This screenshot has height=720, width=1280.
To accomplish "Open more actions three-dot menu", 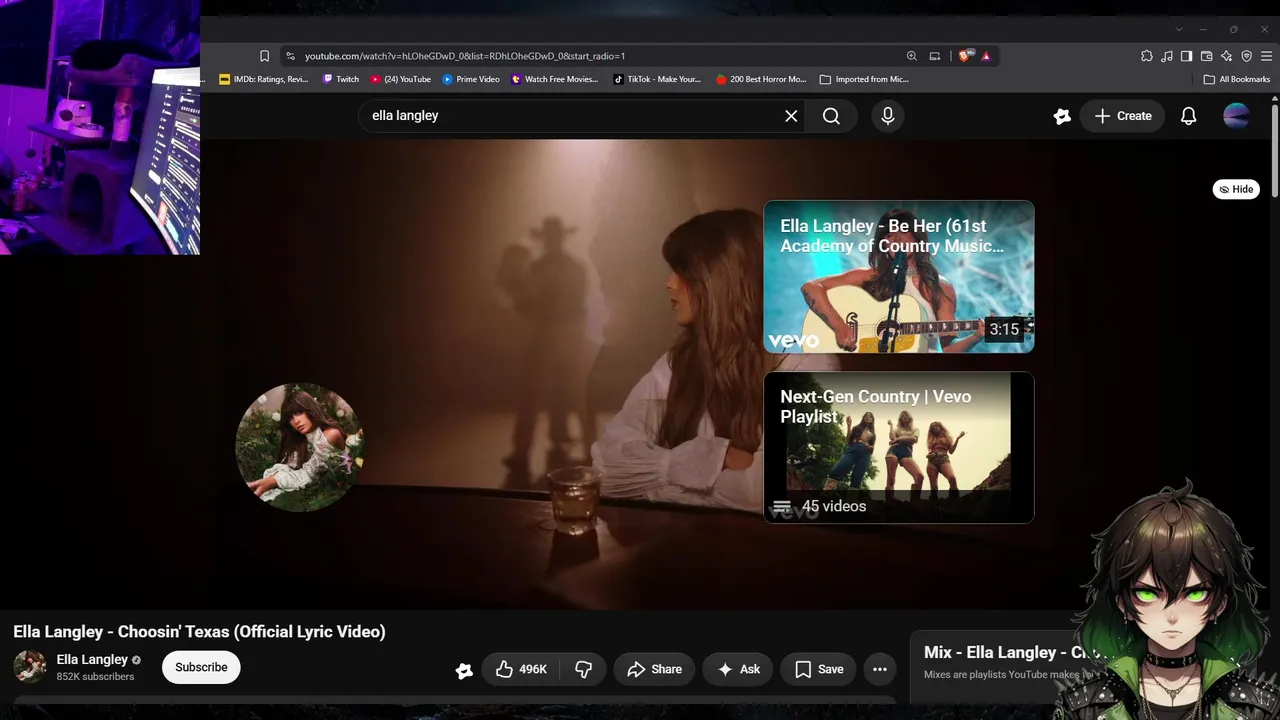I will (880, 669).
